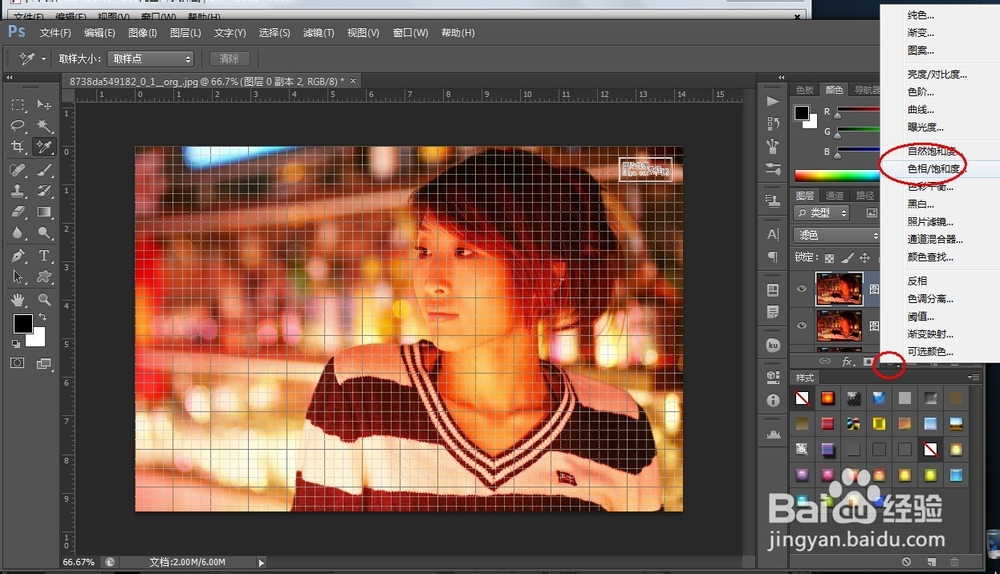Select the Path Selection tool
This screenshot has width=1000, height=574.
[18, 277]
